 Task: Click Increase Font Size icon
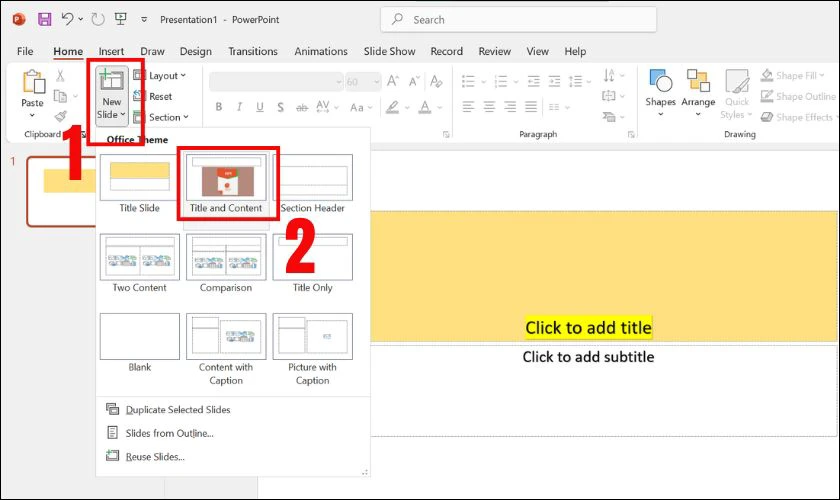click(393, 81)
